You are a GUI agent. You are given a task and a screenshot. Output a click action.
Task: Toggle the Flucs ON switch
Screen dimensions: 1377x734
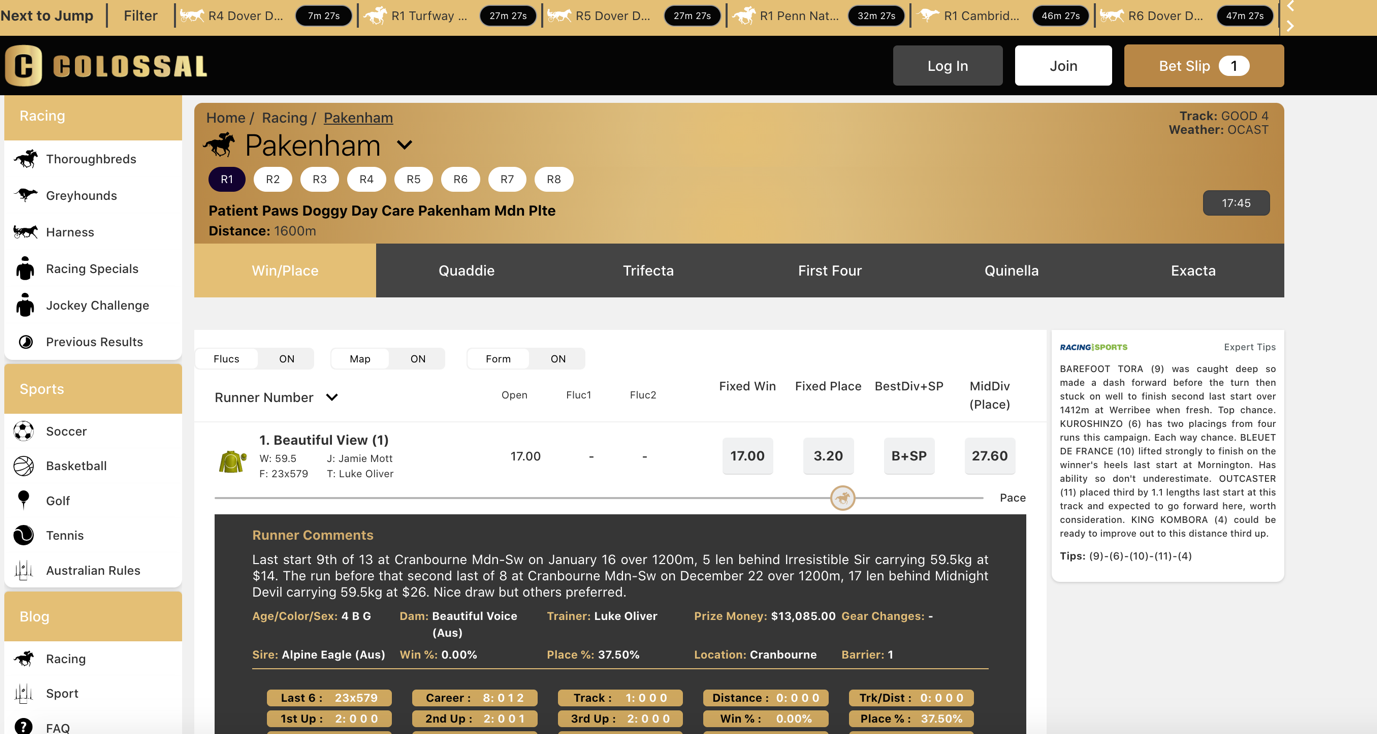click(x=286, y=359)
